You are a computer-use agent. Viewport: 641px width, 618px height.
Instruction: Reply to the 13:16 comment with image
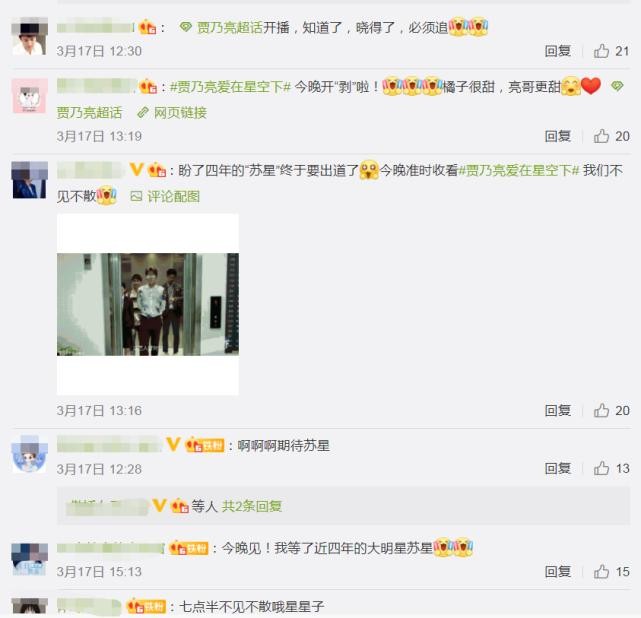click(558, 410)
